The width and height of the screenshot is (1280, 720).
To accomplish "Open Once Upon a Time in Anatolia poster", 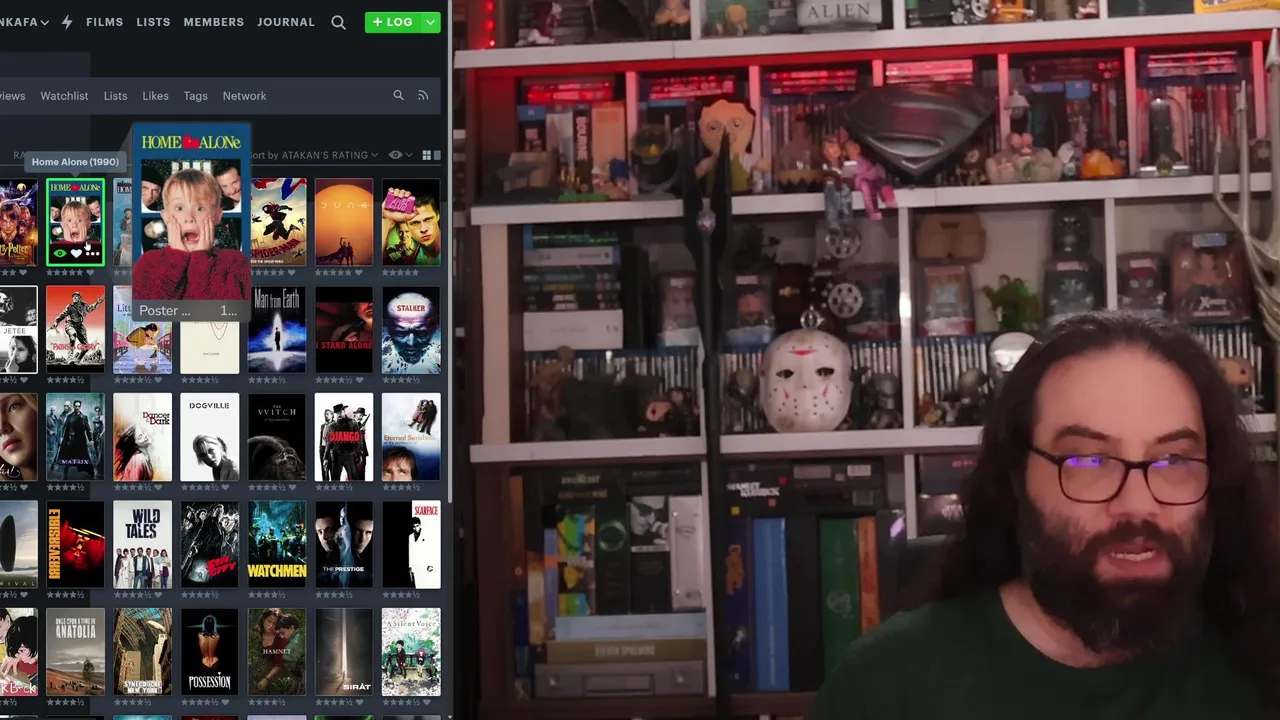I will [x=75, y=652].
